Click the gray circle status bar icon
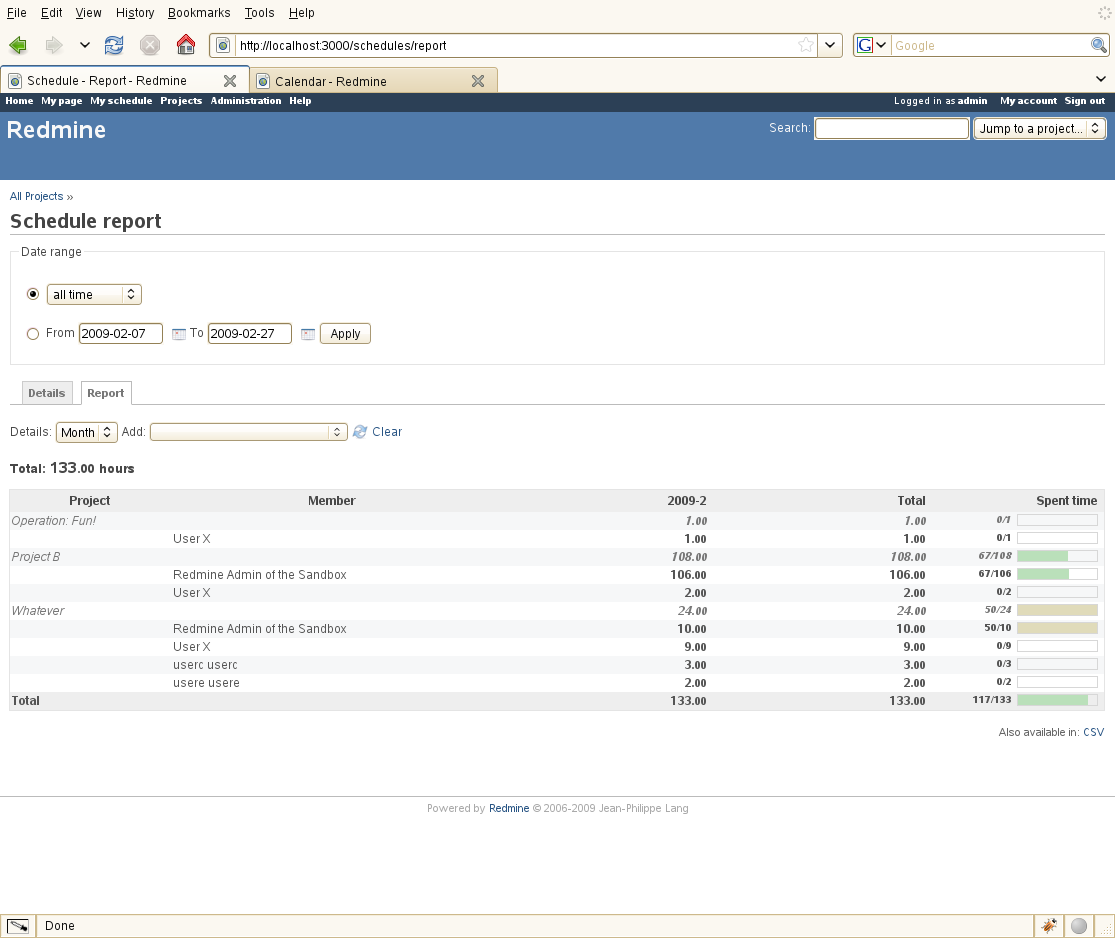1115x938 pixels. coord(1079,926)
